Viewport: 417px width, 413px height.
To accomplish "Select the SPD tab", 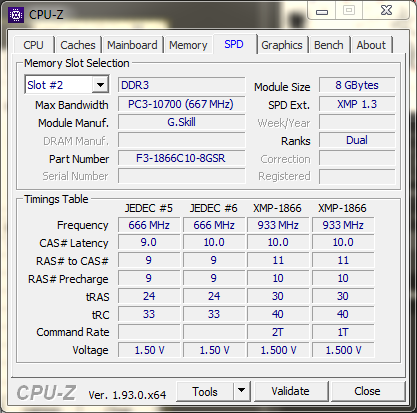I will [x=234, y=44].
